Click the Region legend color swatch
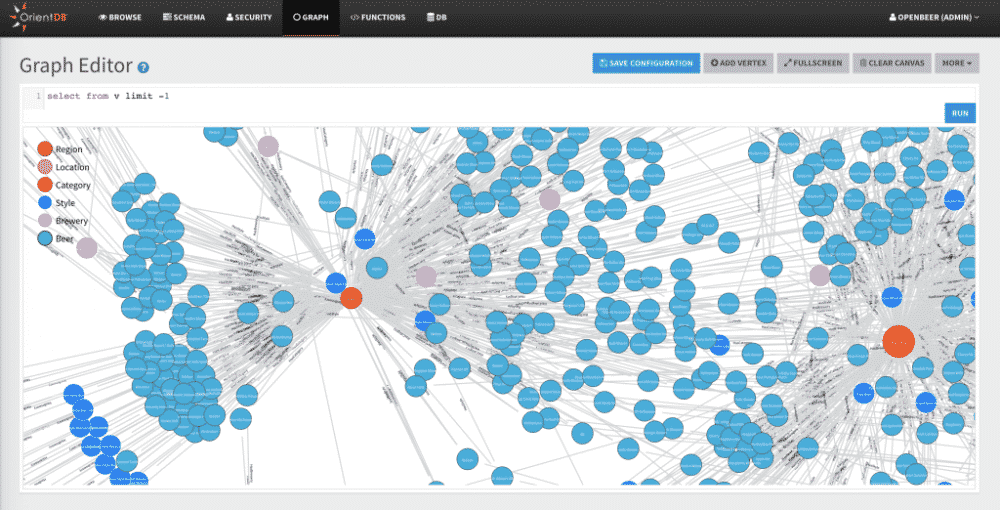 (x=45, y=149)
